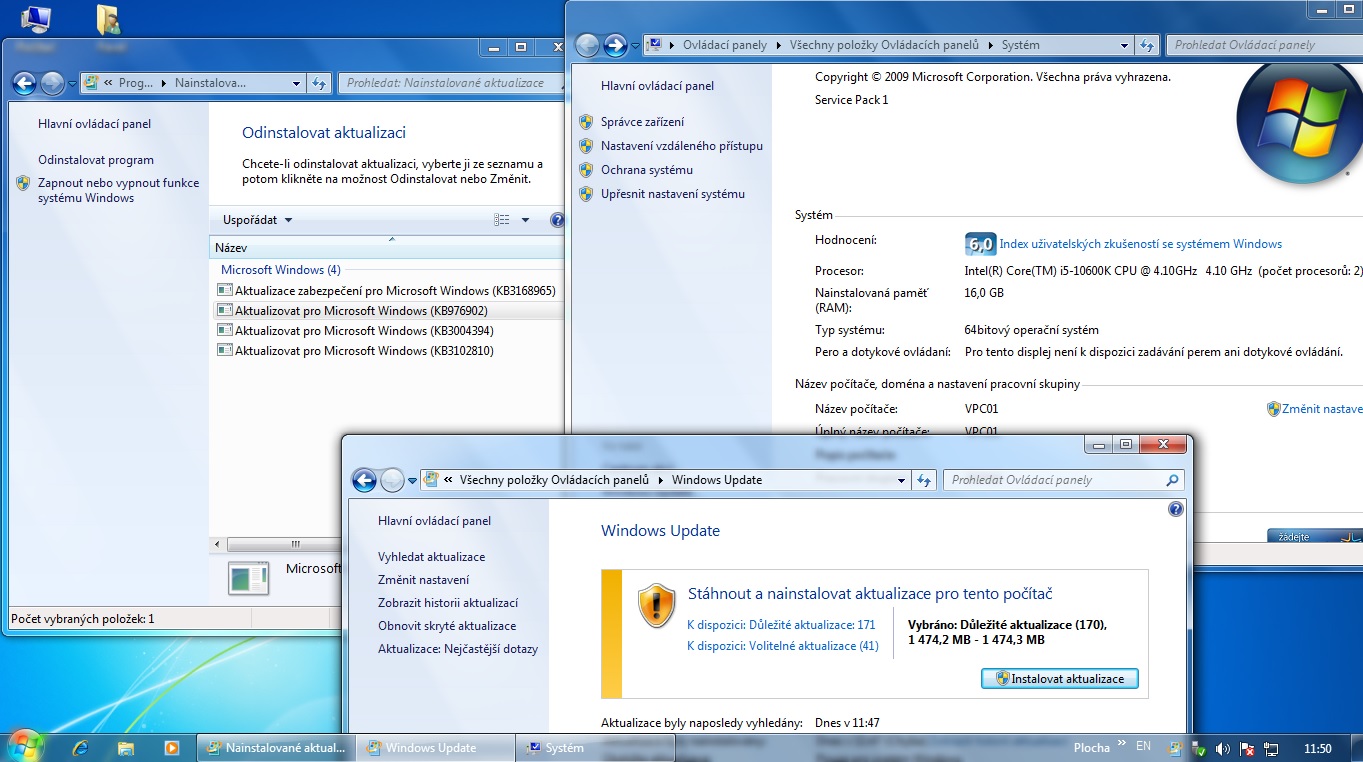Change the view in the installed updates list
The image size is (1363, 762).
click(502, 220)
